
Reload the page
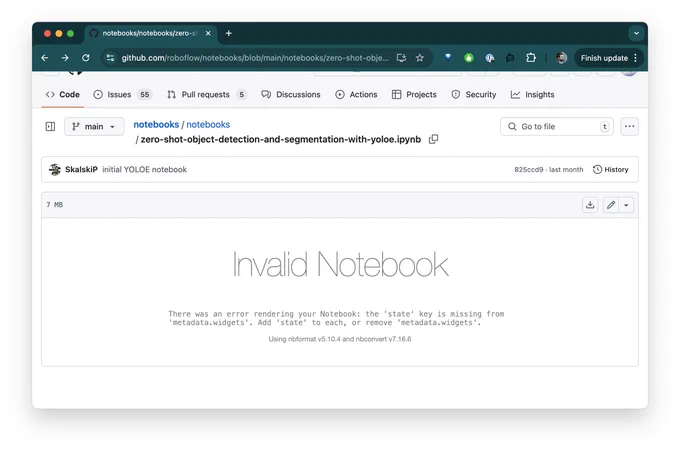point(86,58)
